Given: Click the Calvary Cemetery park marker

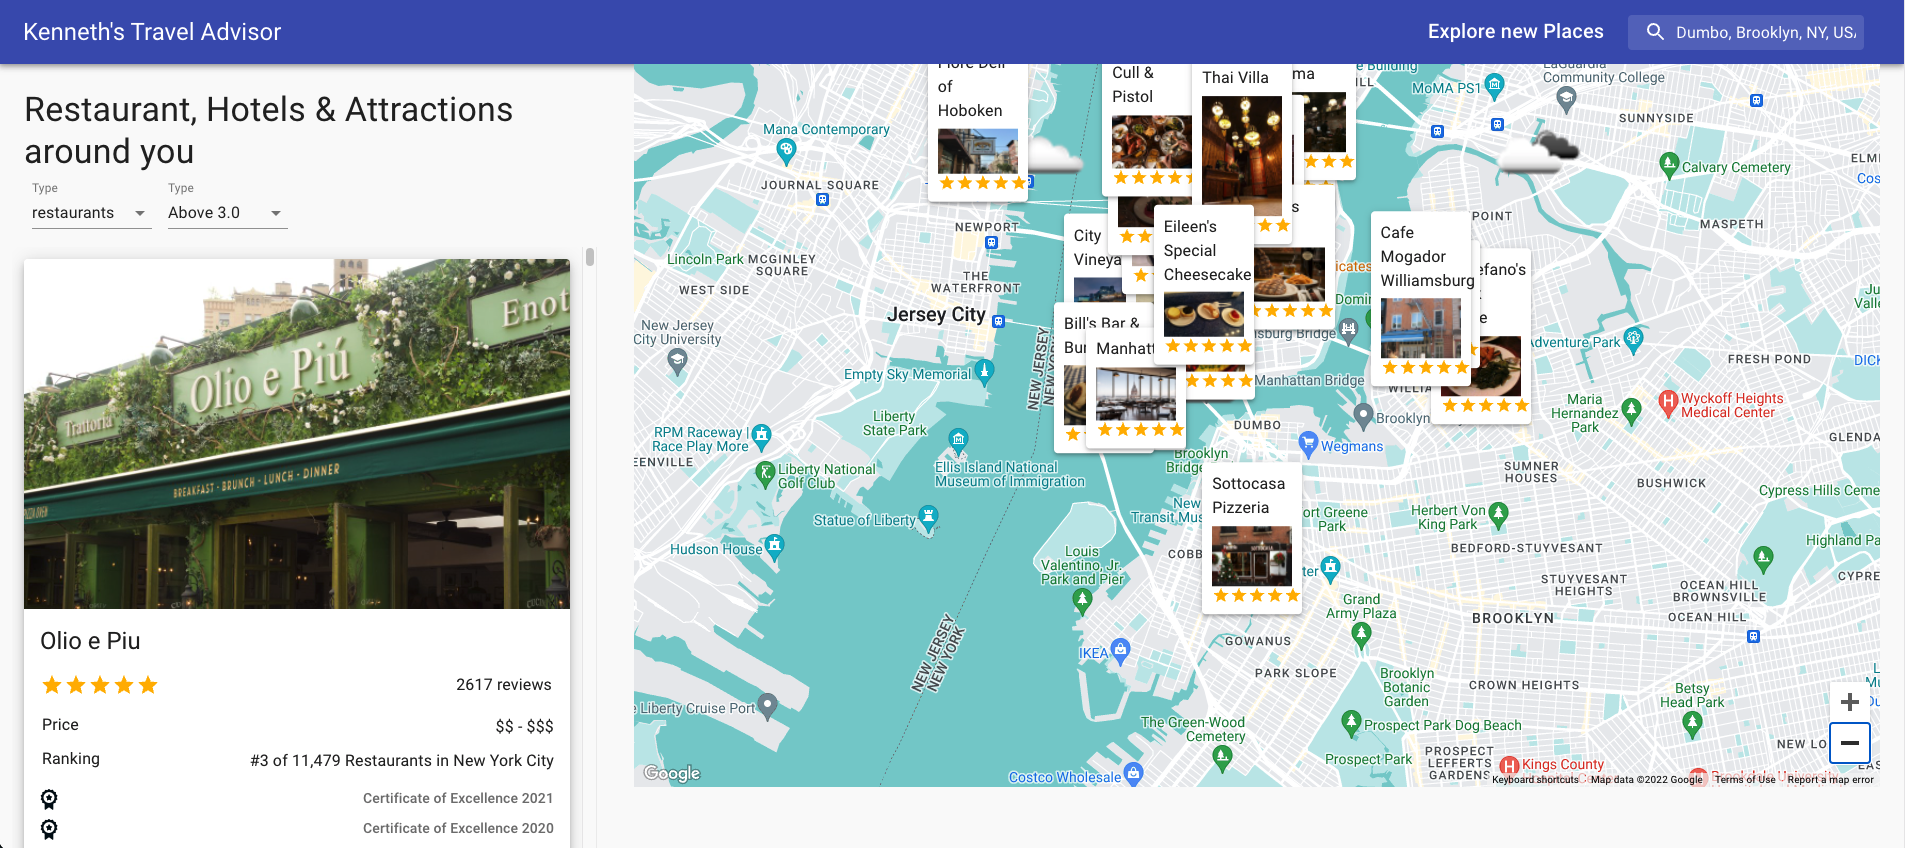Looking at the screenshot, I should tap(1669, 165).
